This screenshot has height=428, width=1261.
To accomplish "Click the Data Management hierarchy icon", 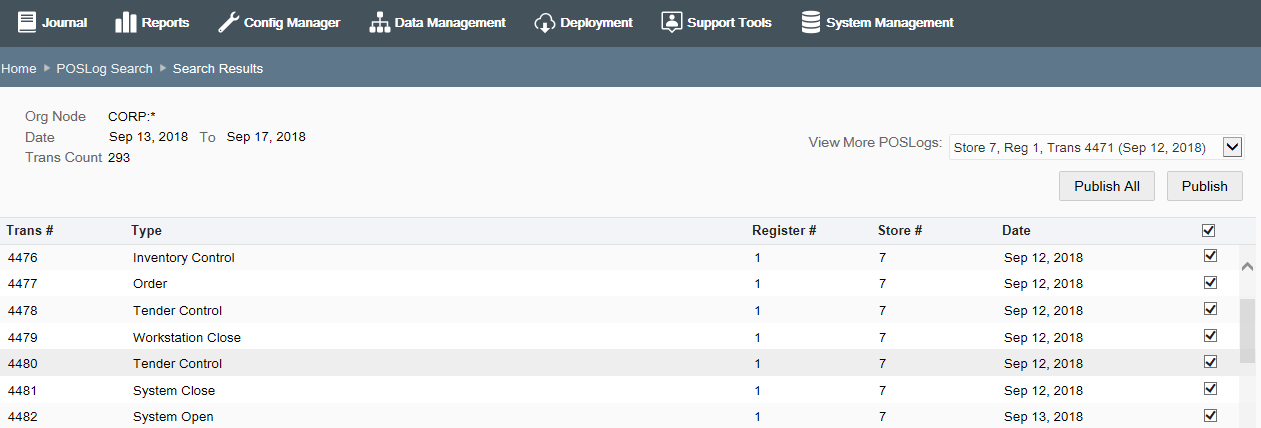I will 379,22.
